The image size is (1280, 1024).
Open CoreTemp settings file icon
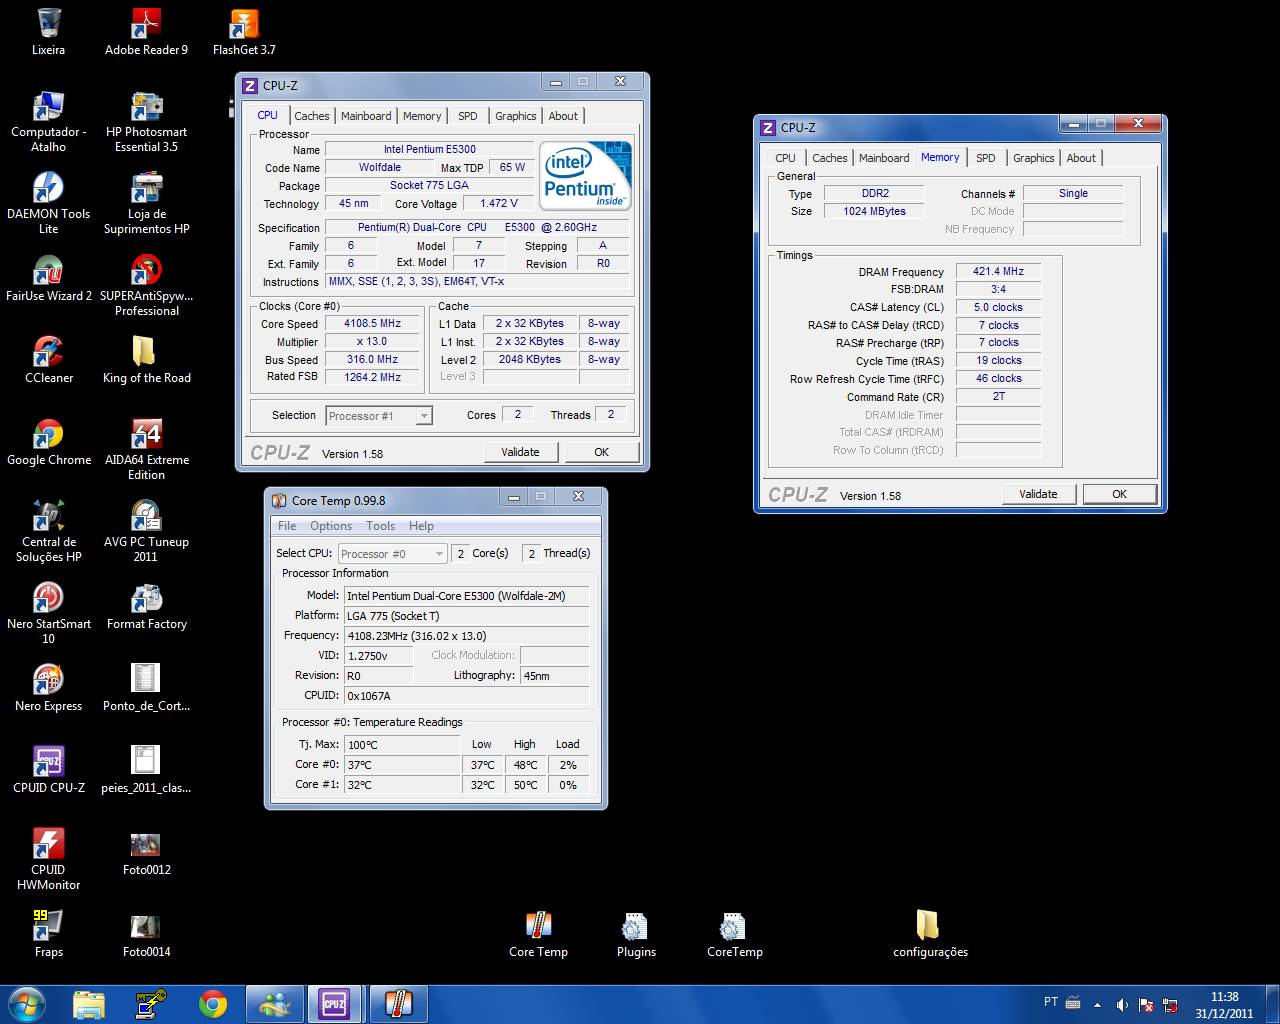tap(734, 934)
